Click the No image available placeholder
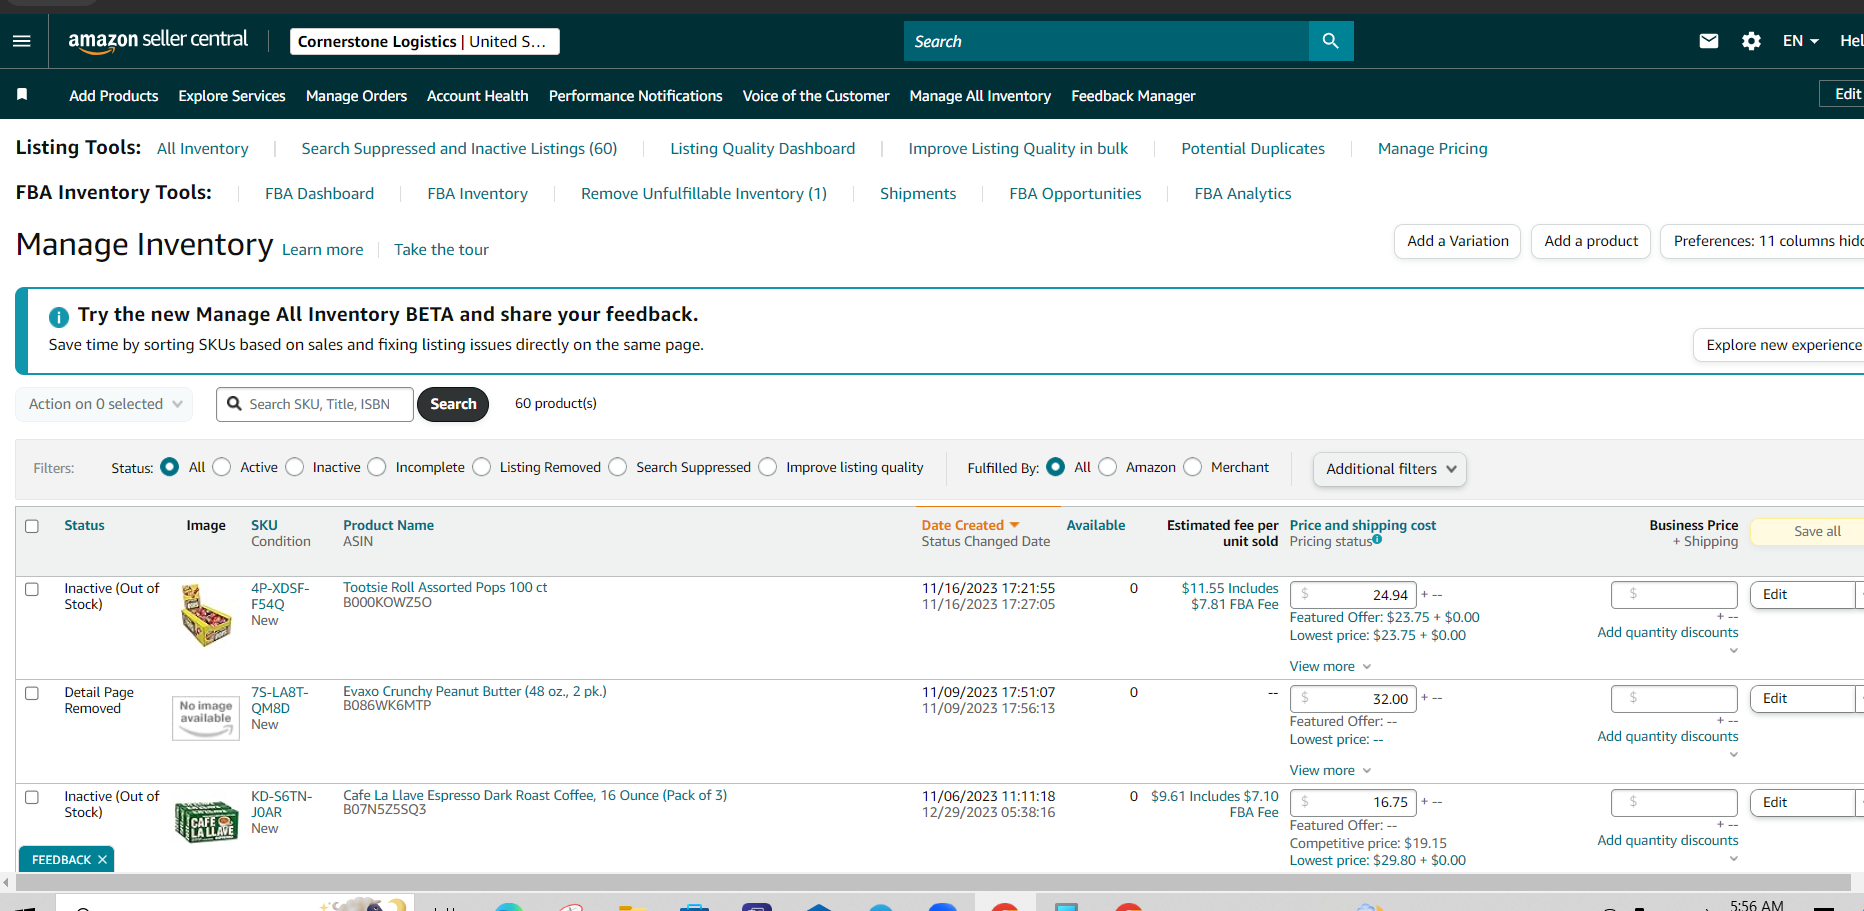 click(x=206, y=717)
